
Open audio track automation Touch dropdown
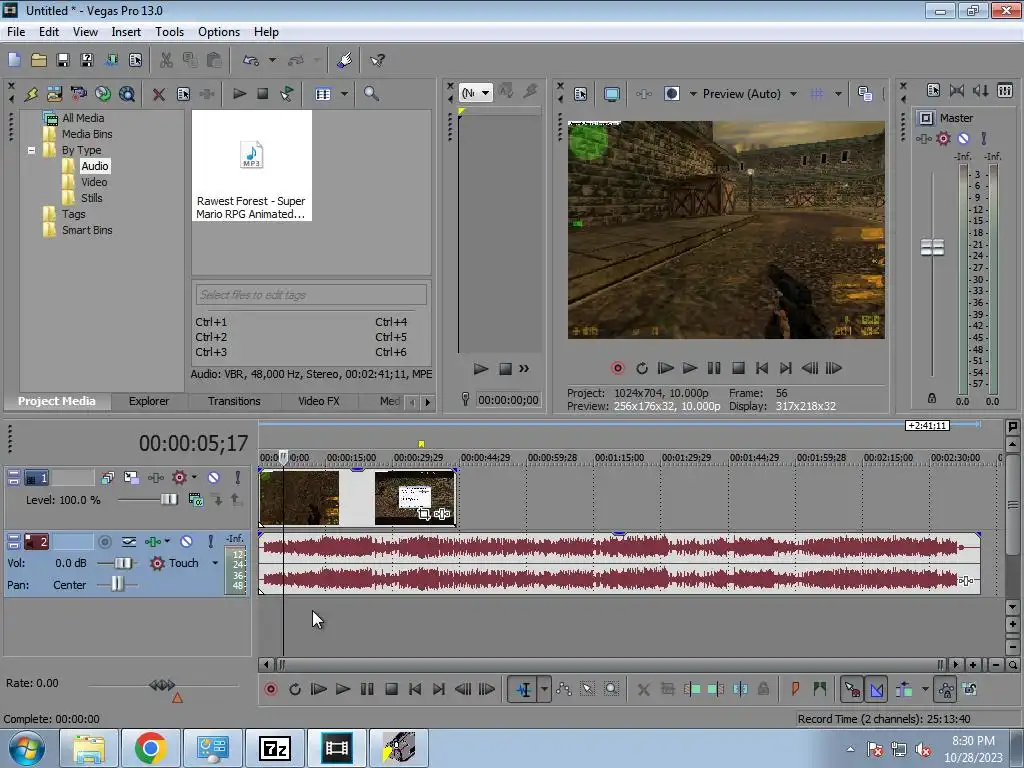point(214,563)
